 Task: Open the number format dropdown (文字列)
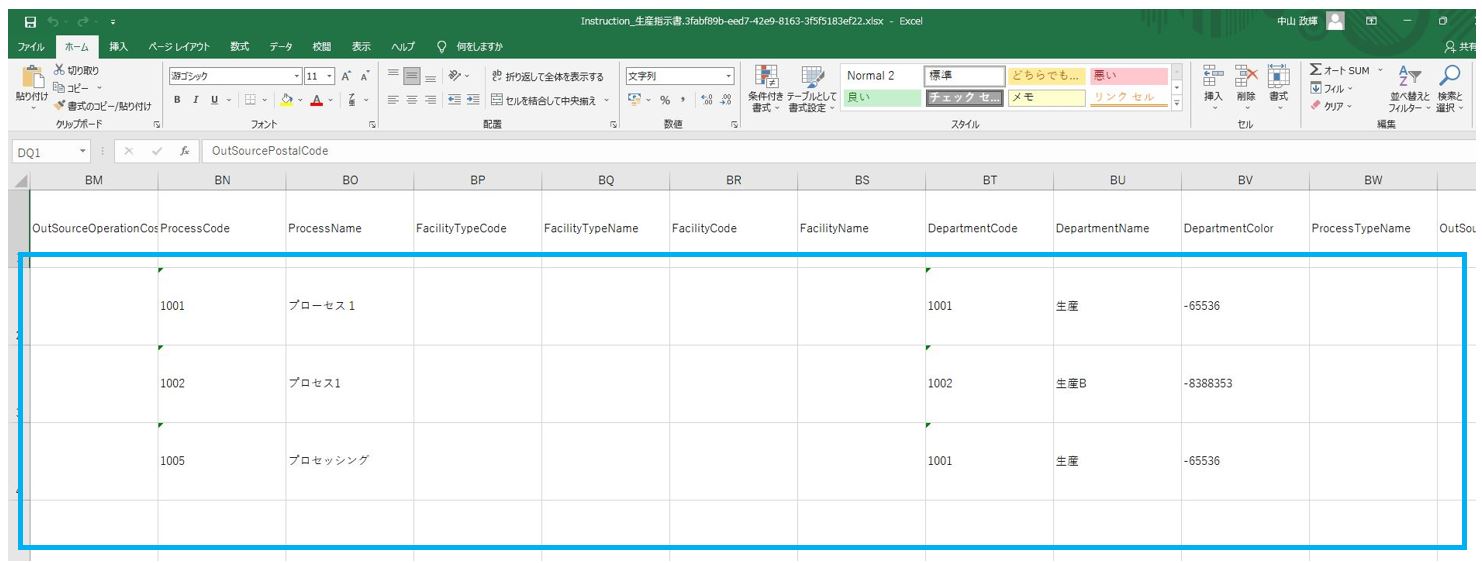point(729,76)
